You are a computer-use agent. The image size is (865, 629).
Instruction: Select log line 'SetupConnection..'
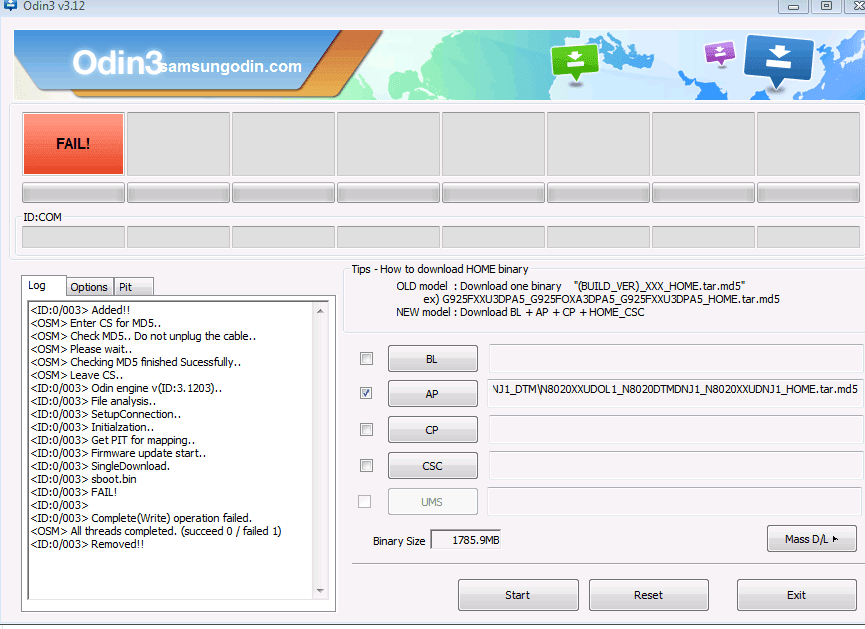click(105, 414)
